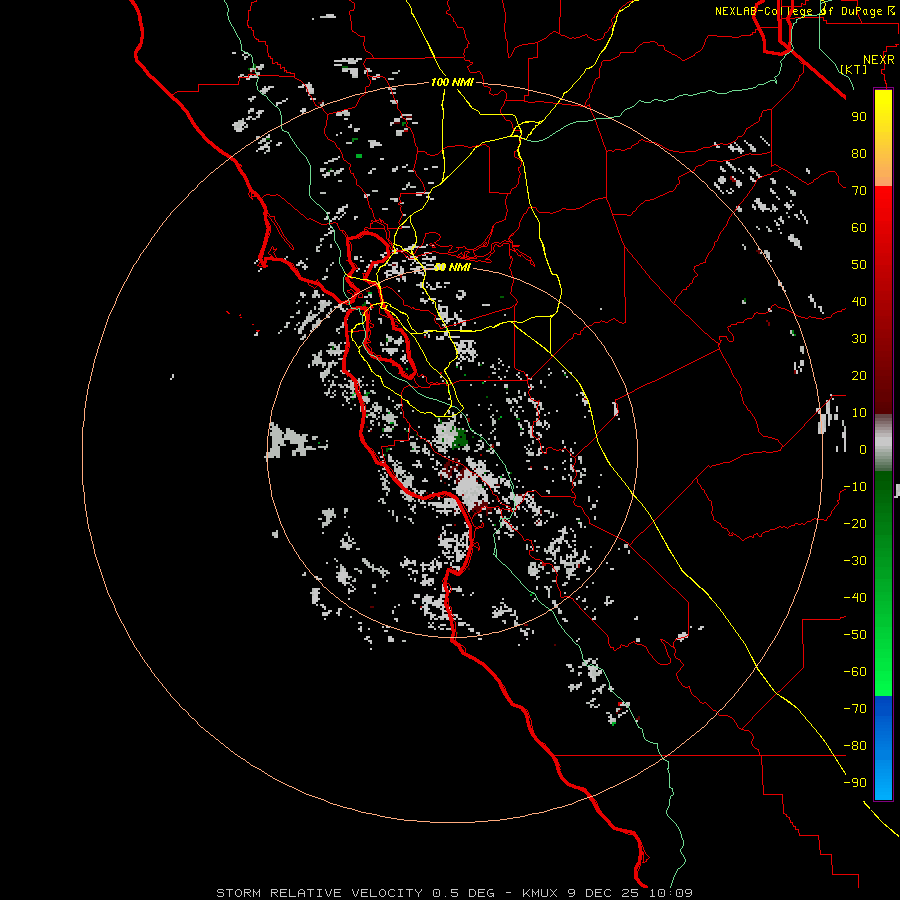The width and height of the screenshot is (900, 900).
Task: Click the 20 value on velocity scale
Action: coord(859,376)
